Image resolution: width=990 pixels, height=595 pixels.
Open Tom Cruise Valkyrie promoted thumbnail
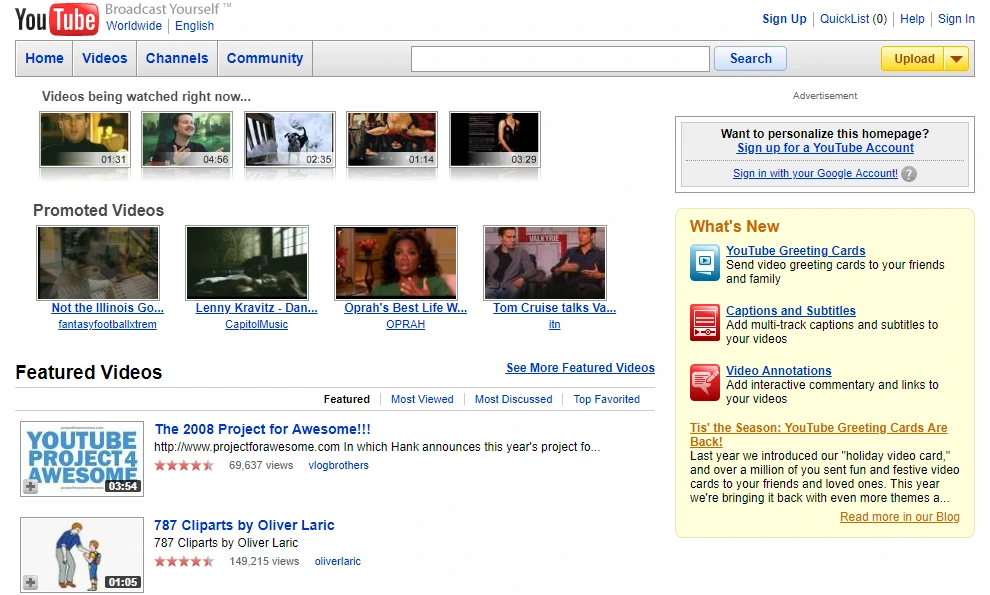coord(545,263)
